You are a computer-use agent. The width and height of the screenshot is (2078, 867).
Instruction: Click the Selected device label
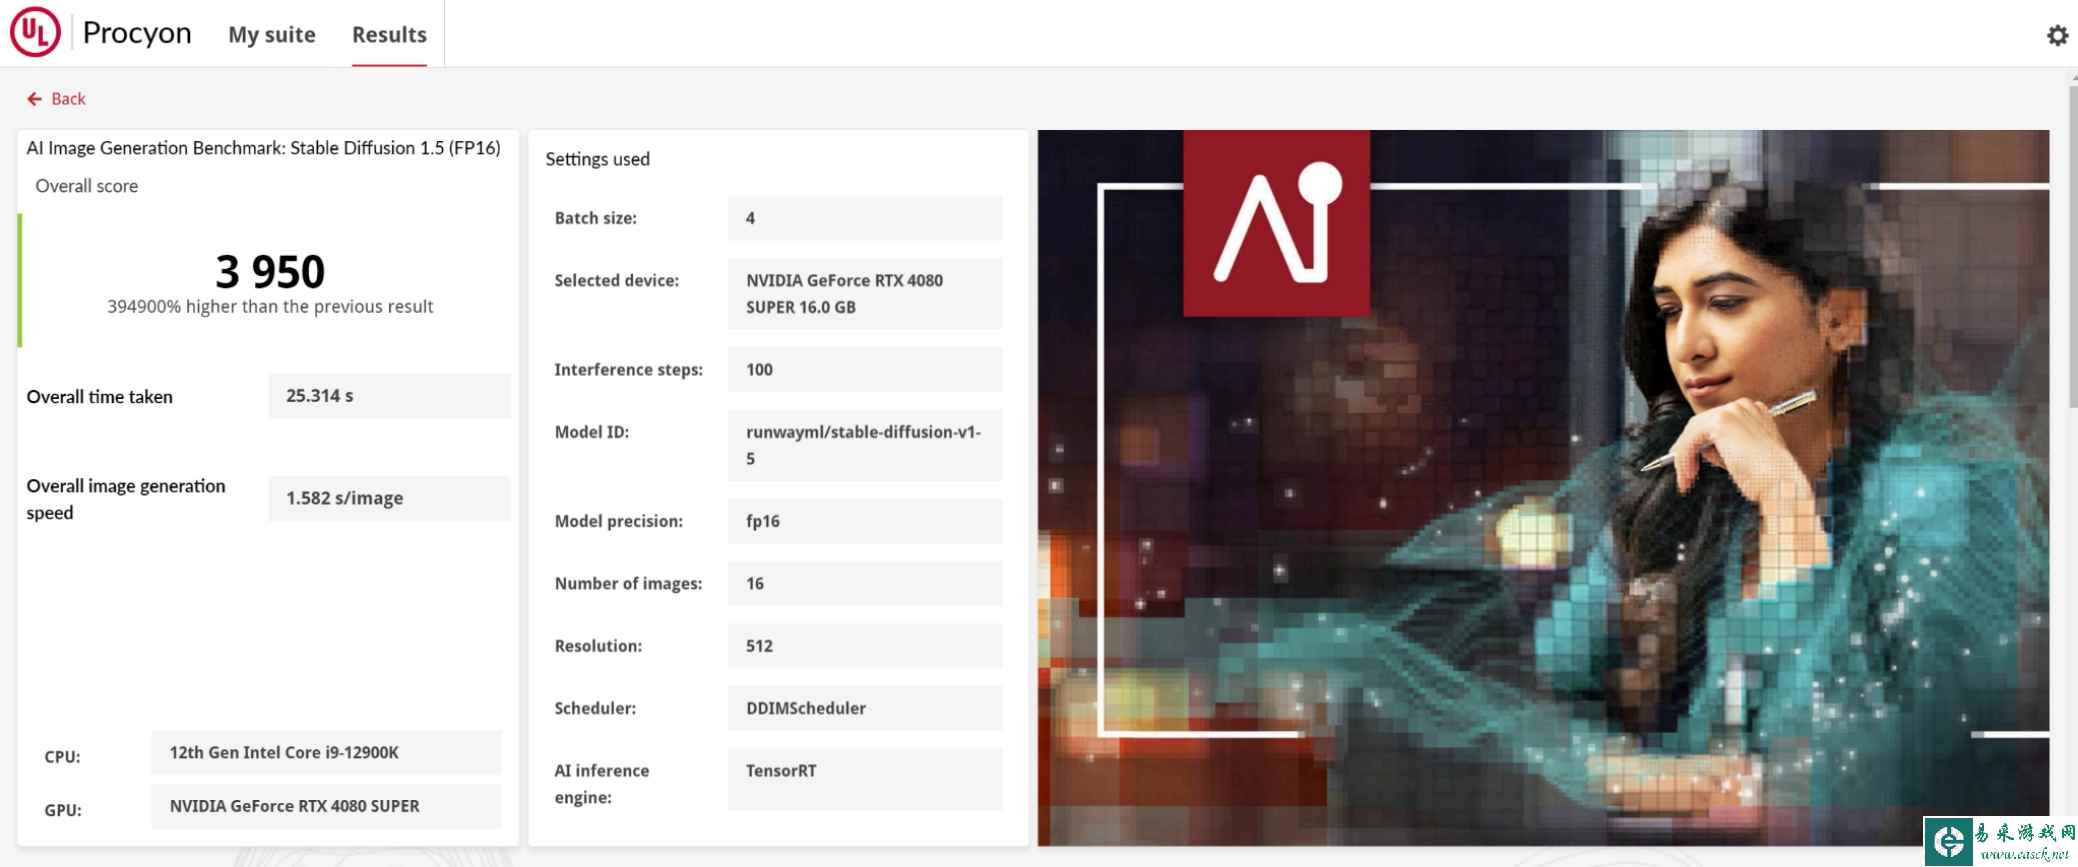pos(617,281)
